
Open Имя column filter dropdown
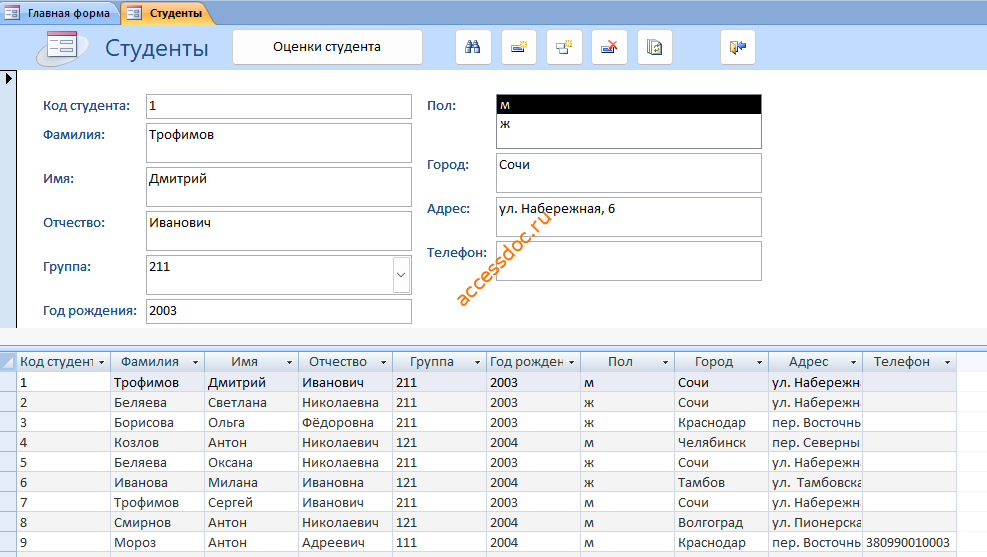click(290, 363)
